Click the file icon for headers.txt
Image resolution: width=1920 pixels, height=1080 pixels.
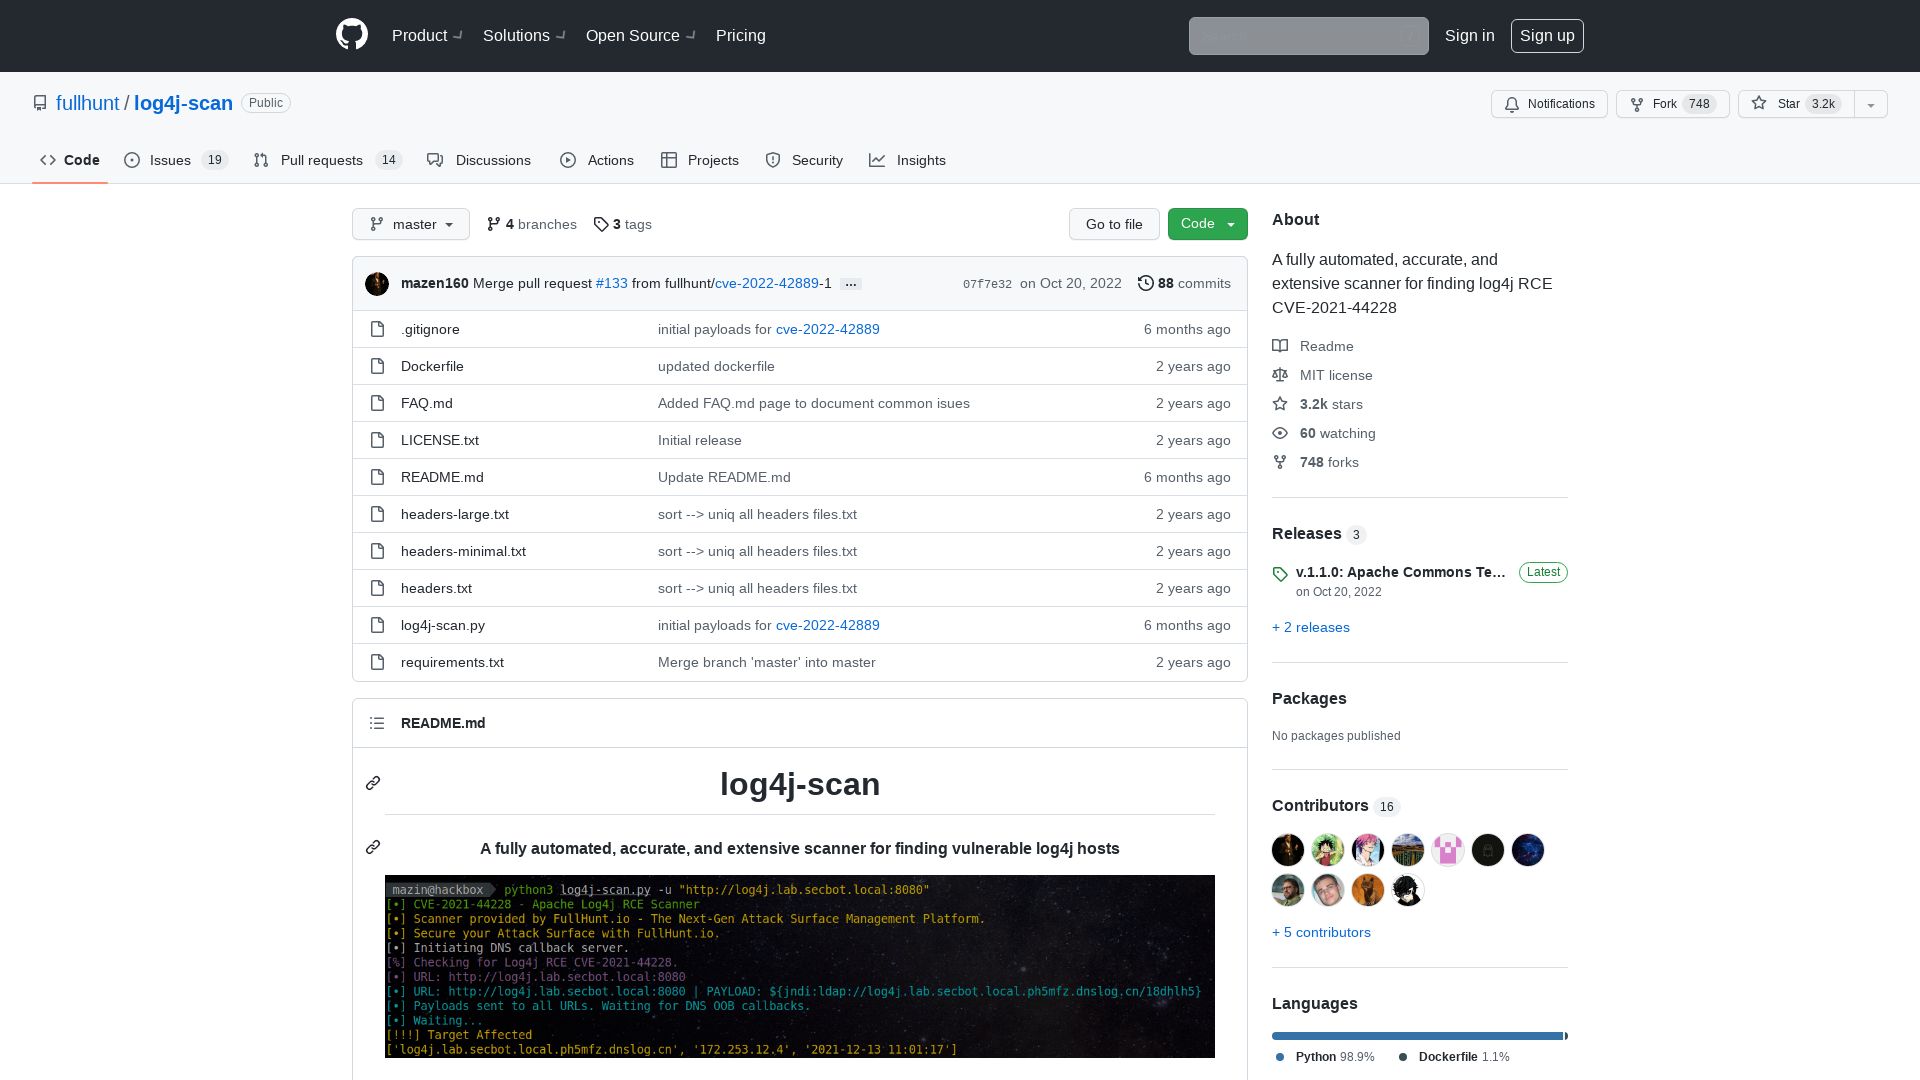click(x=377, y=588)
